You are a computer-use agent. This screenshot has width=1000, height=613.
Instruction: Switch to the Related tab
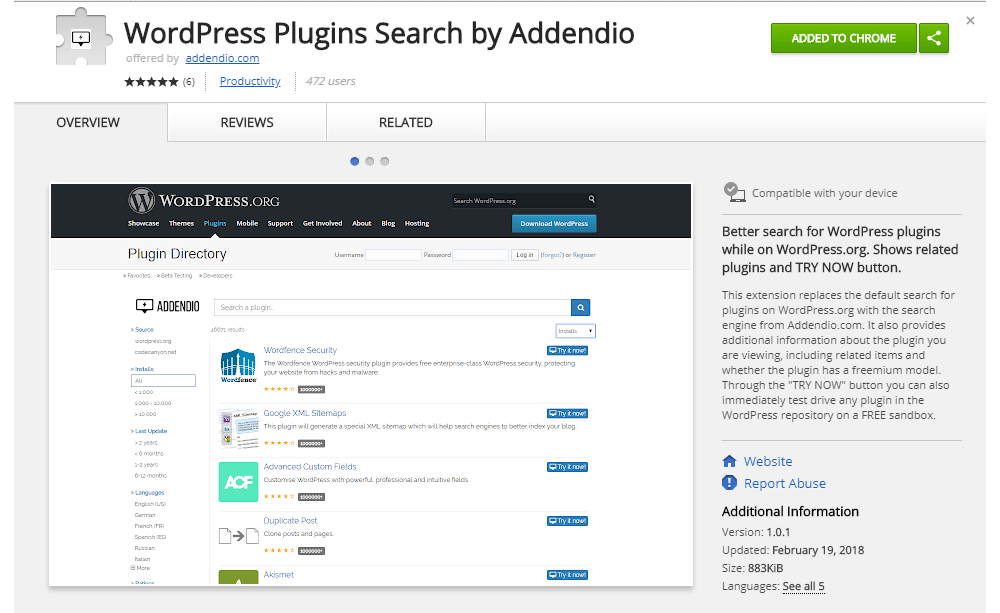pos(406,122)
